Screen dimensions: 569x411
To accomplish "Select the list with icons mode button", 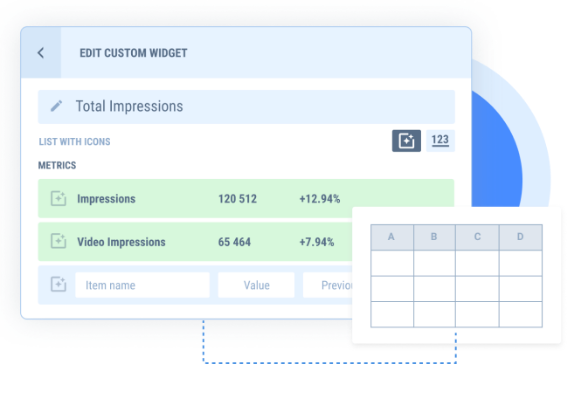I will (x=406, y=141).
